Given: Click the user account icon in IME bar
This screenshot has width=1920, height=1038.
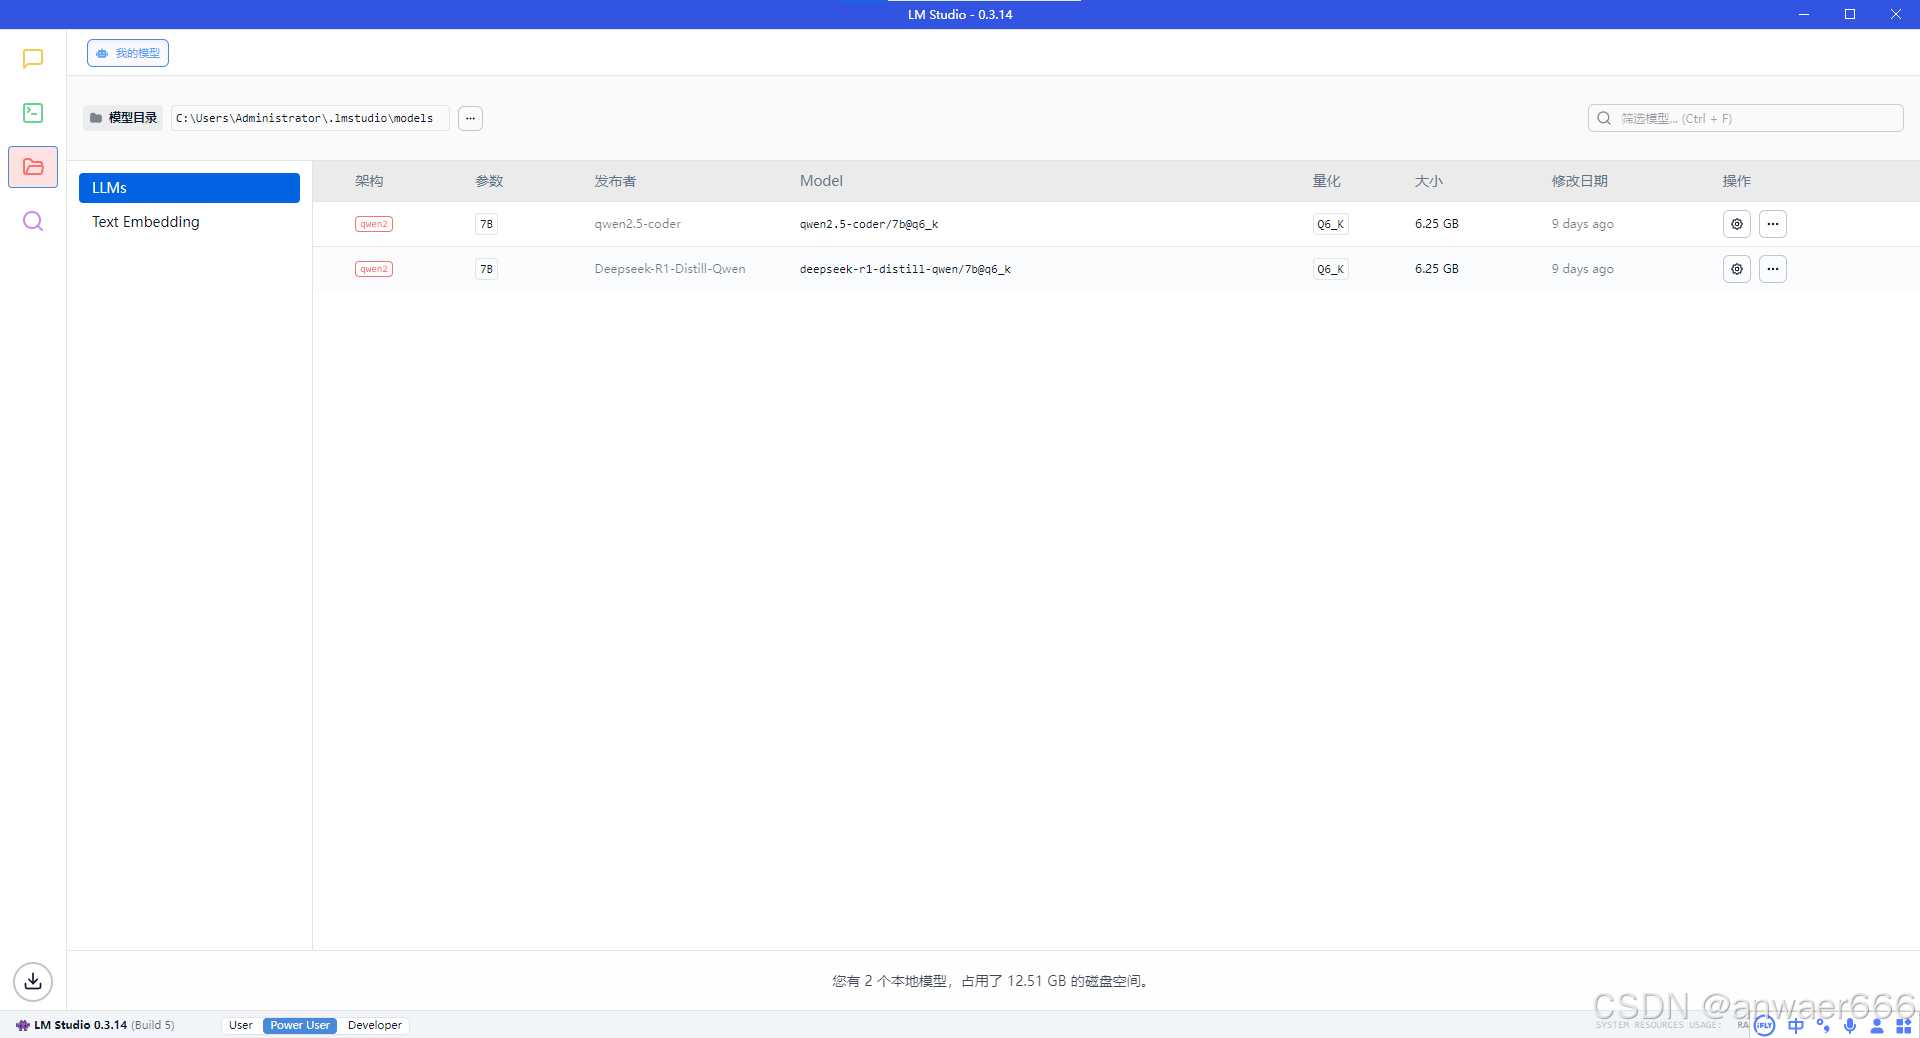Looking at the screenshot, I should [x=1877, y=1026].
